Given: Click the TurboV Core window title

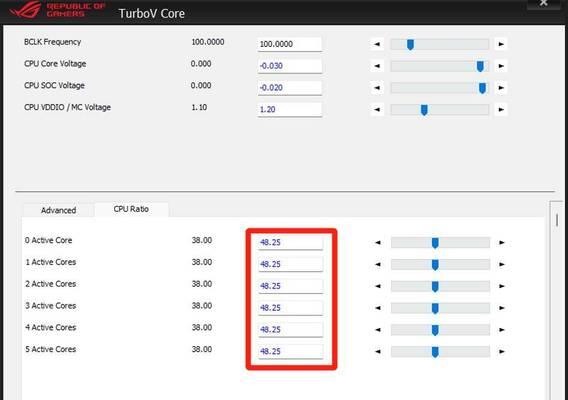Looking at the screenshot, I should [152, 13].
